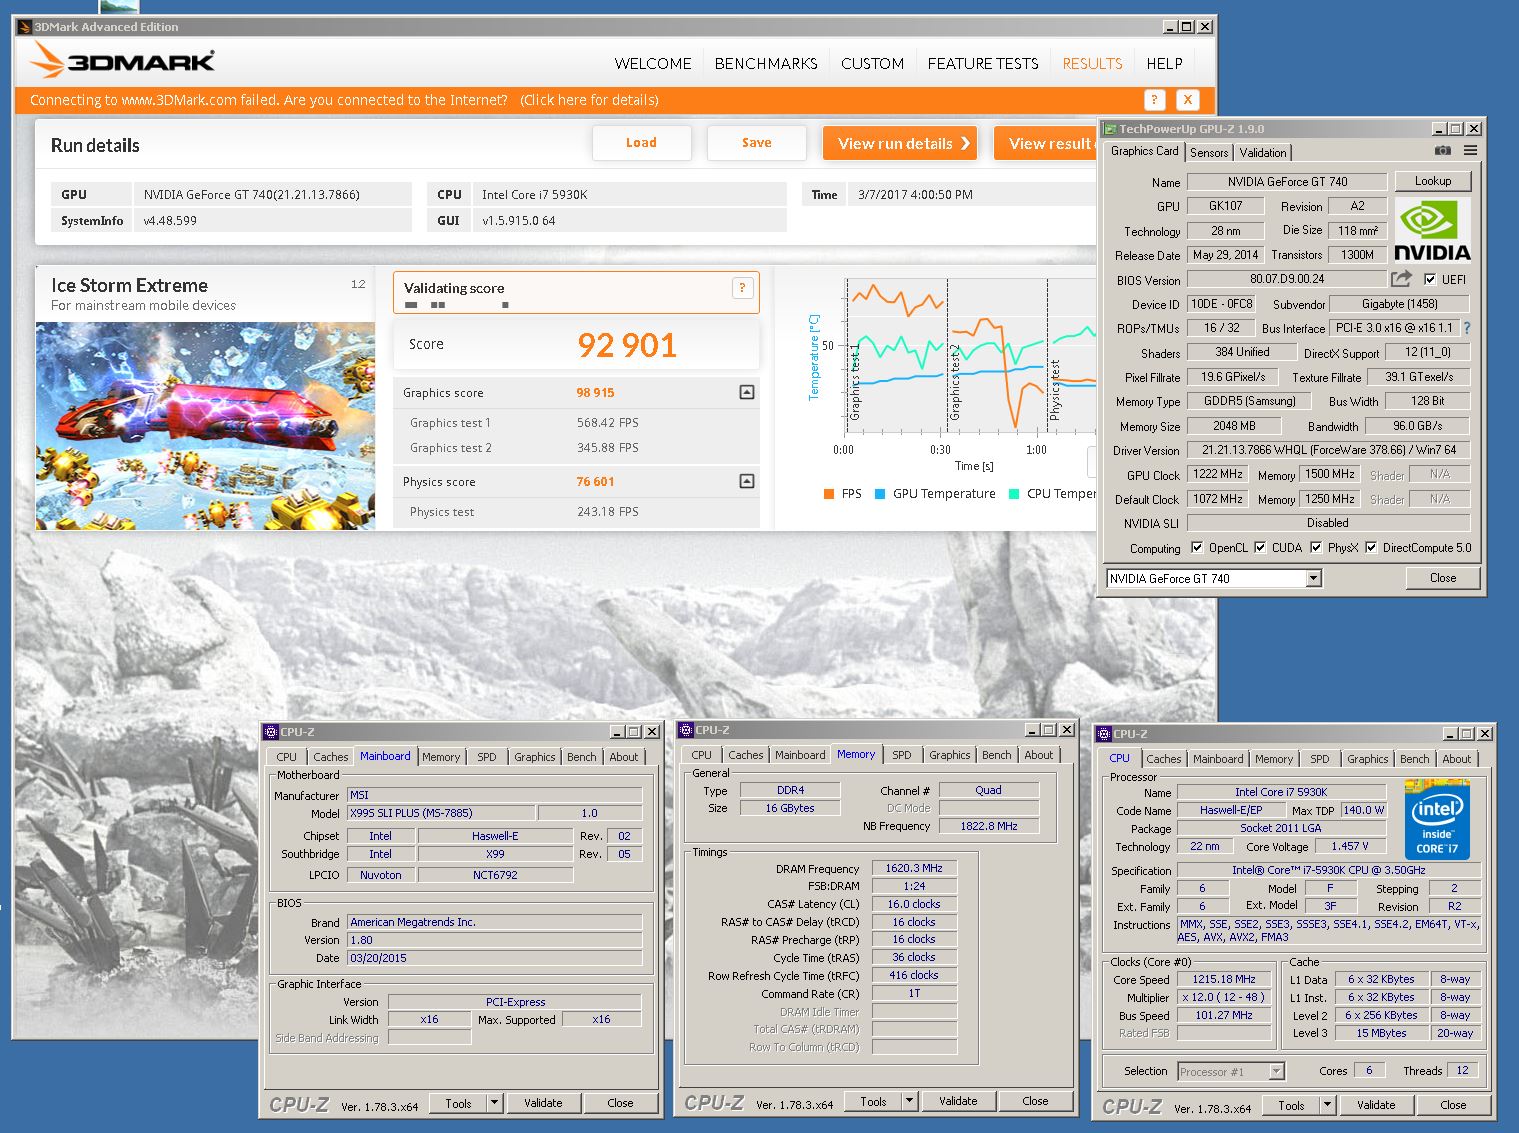Open the BENCHMARKS menu in 3DMark
1519x1133 pixels.
pyautogui.click(x=766, y=64)
